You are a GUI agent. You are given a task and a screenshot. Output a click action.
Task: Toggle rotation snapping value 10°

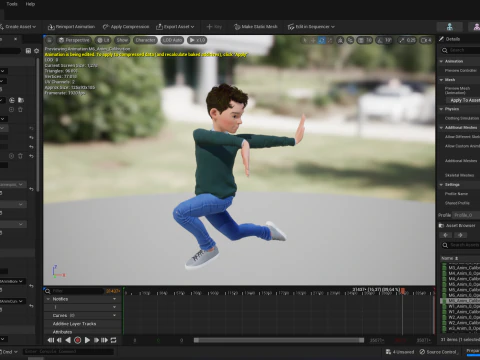tap(384, 40)
